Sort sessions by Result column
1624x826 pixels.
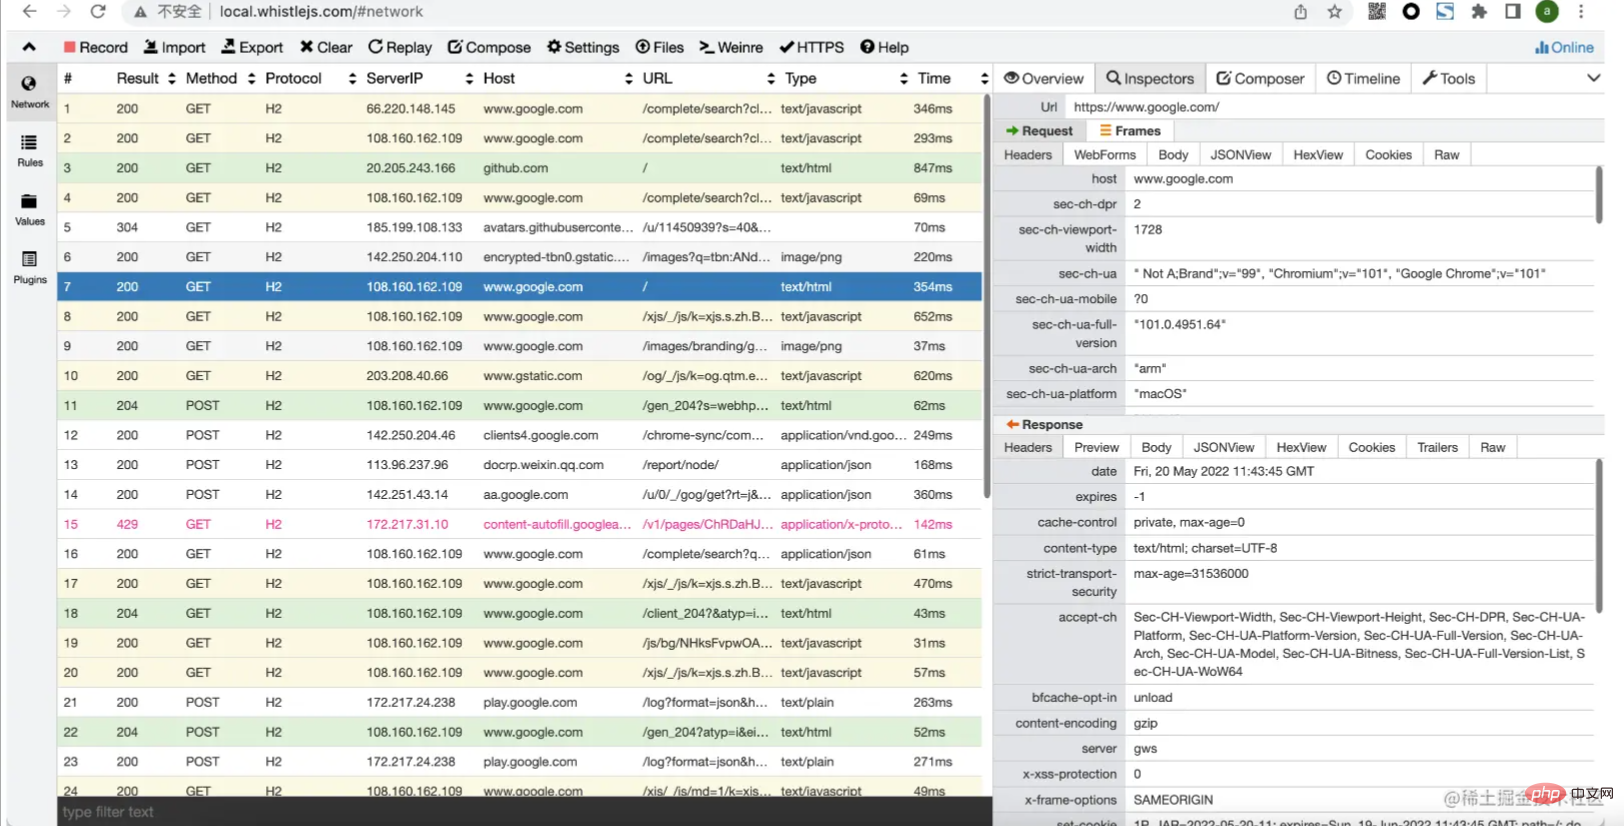pyautogui.click(x=138, y=78)
